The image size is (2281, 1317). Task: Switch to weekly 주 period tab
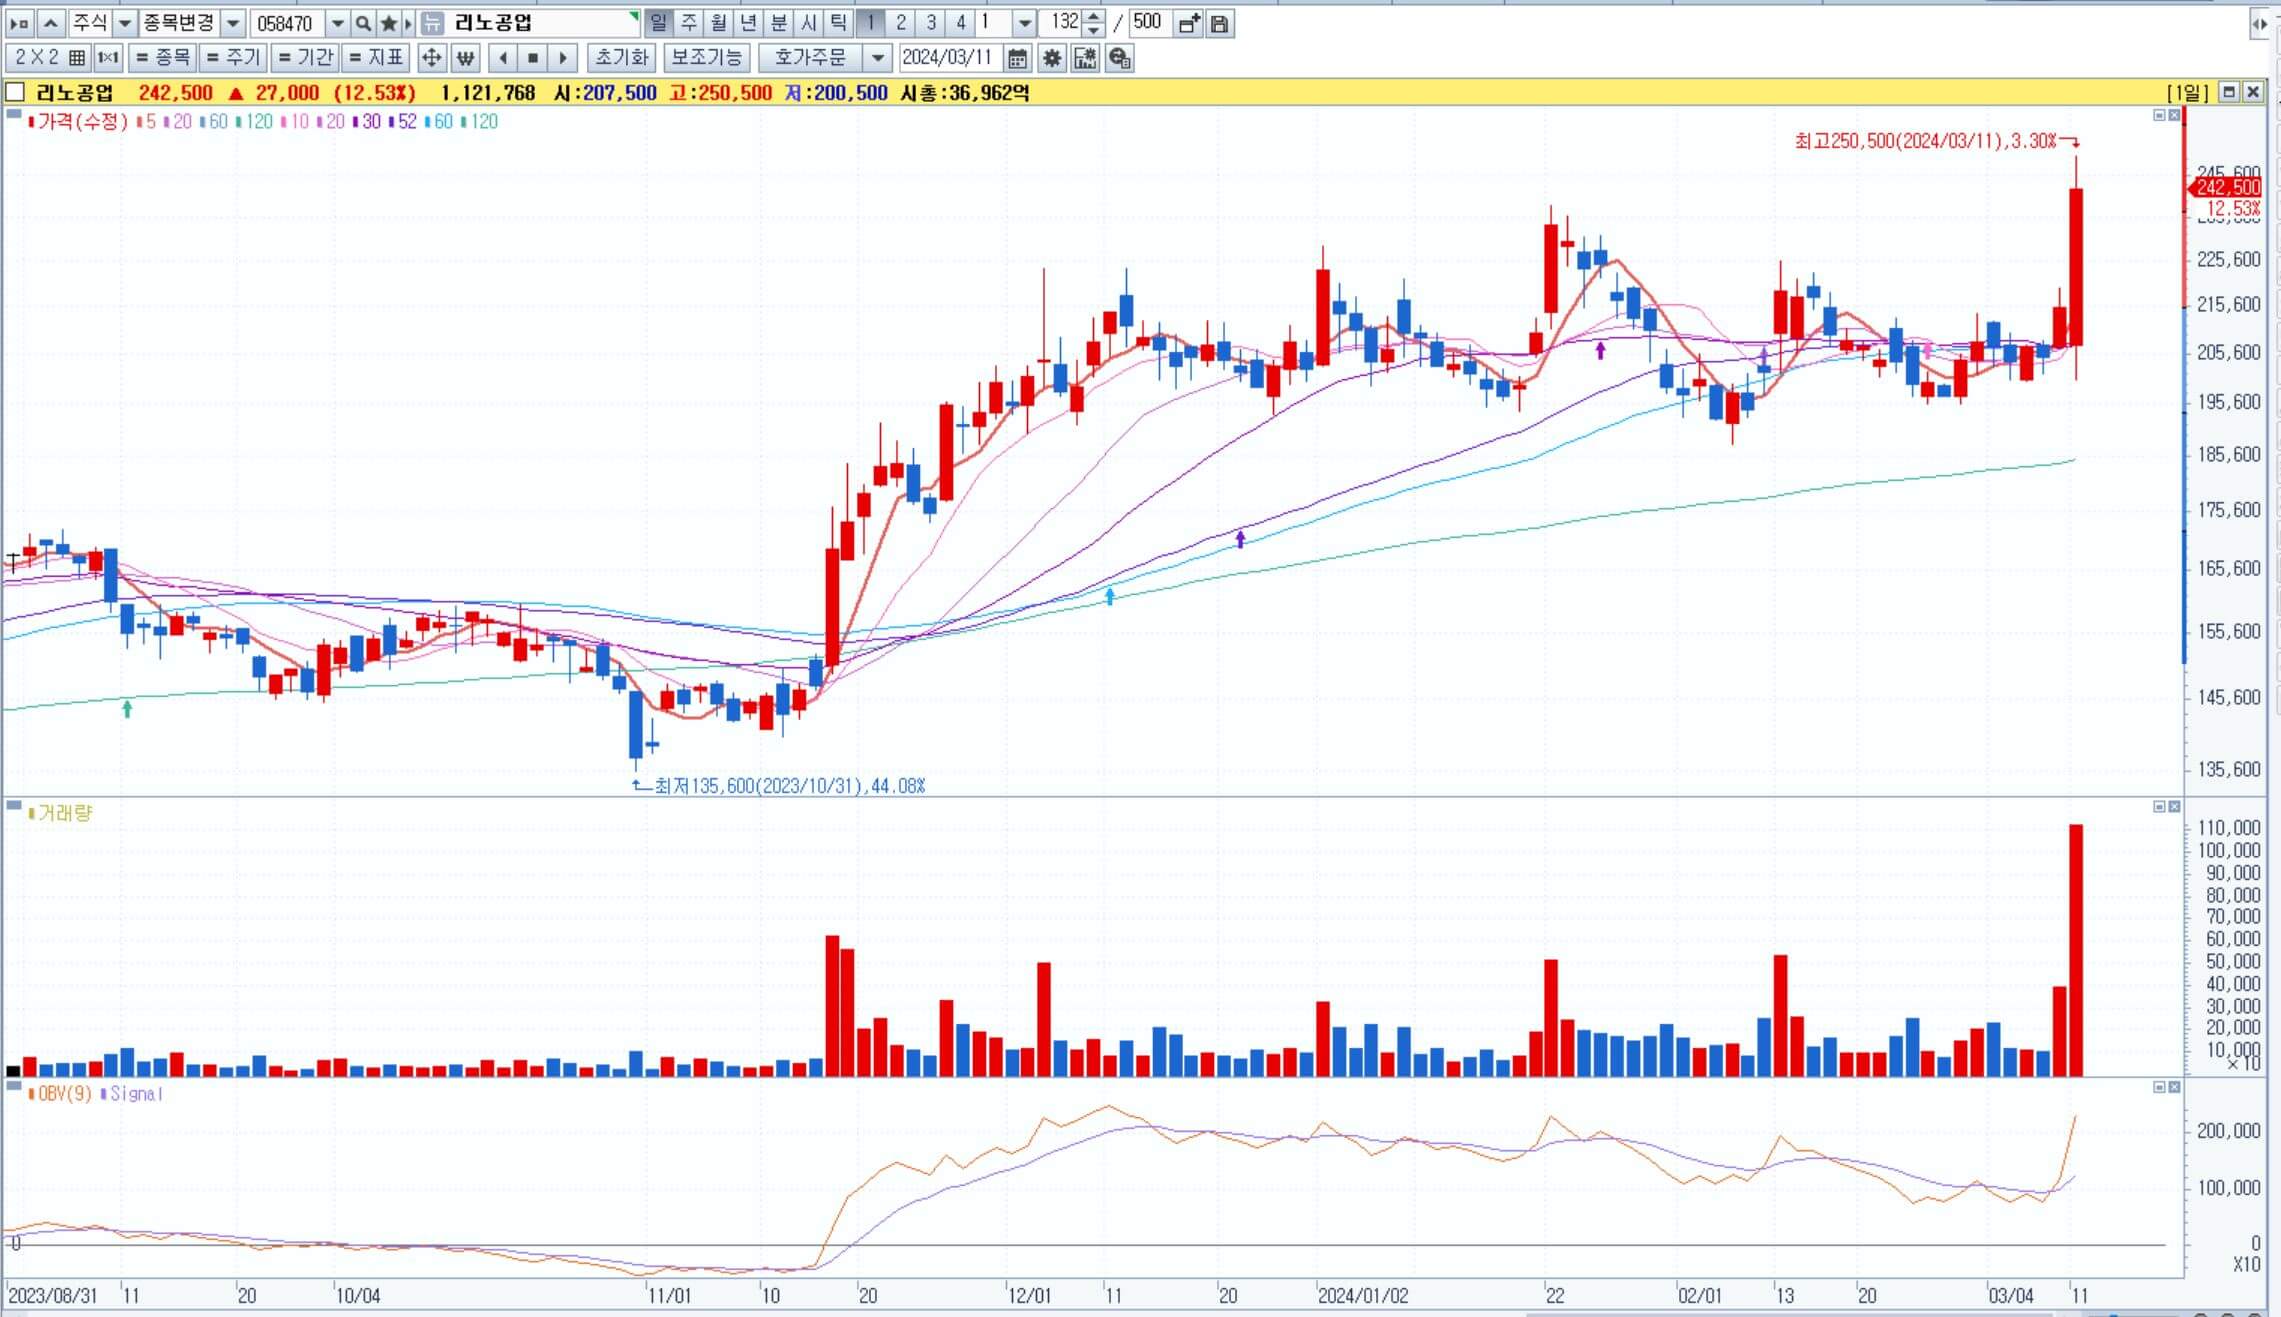click(689, 22)
